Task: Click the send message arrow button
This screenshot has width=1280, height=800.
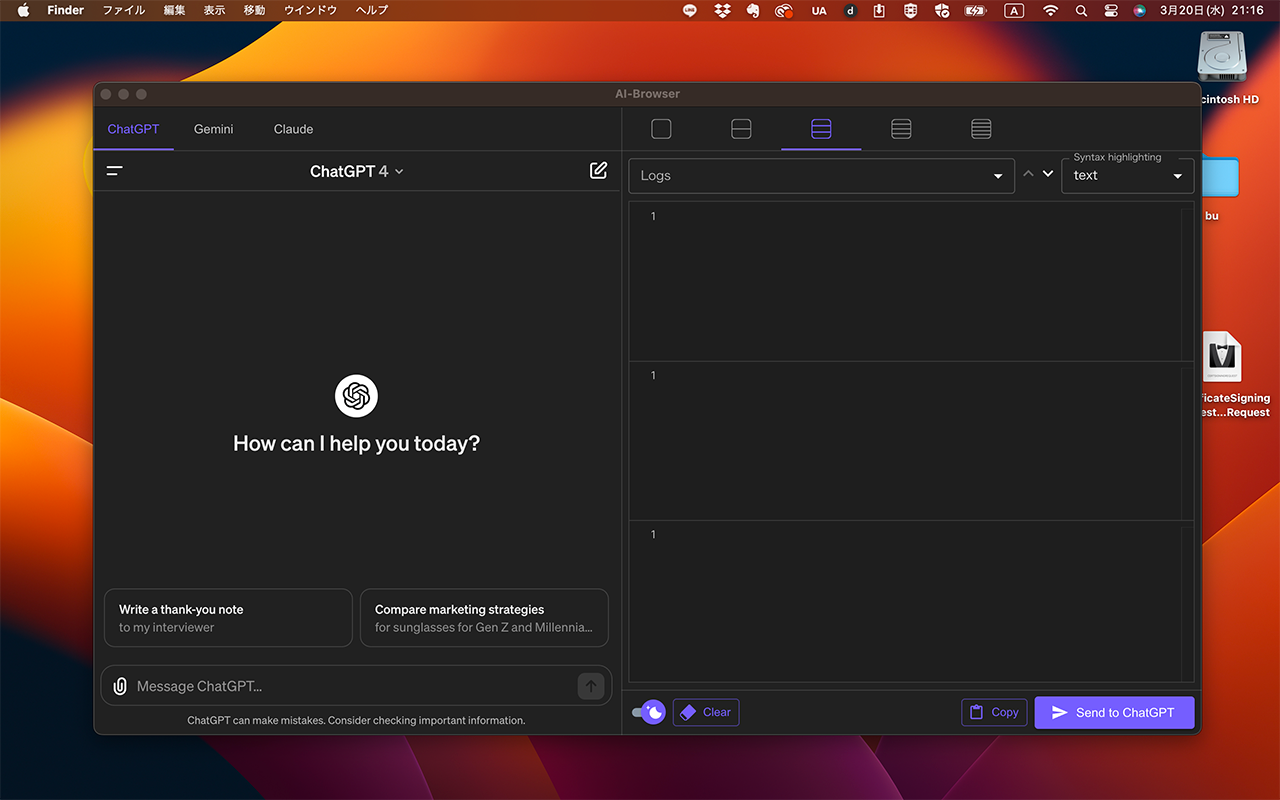Action: [x=591, y=686]
